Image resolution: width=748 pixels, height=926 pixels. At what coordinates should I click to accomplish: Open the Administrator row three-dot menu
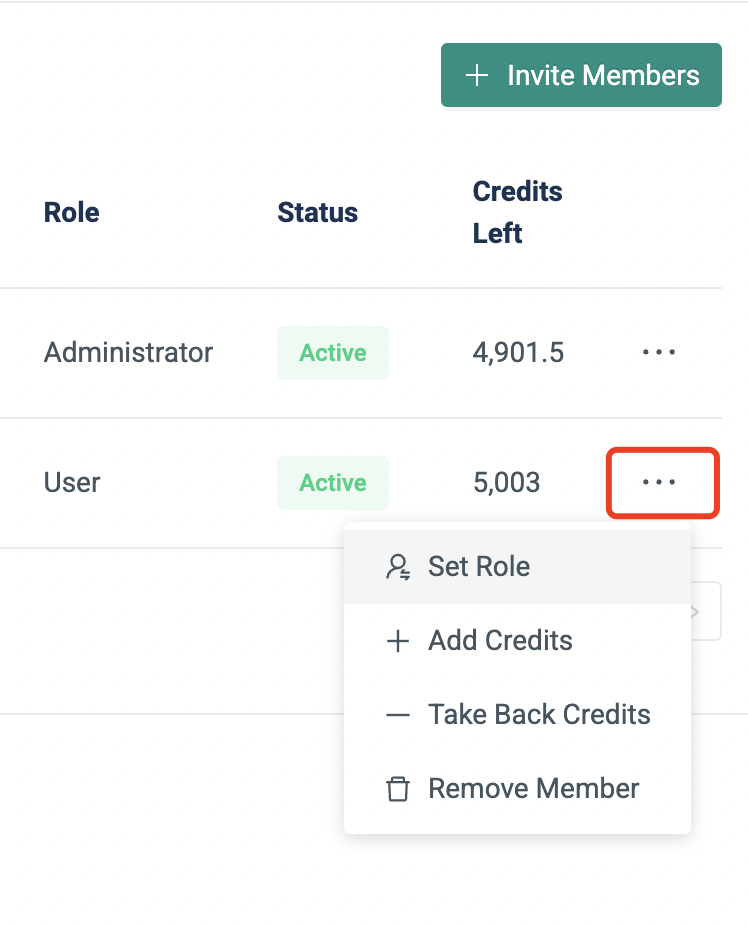point(659,352)
